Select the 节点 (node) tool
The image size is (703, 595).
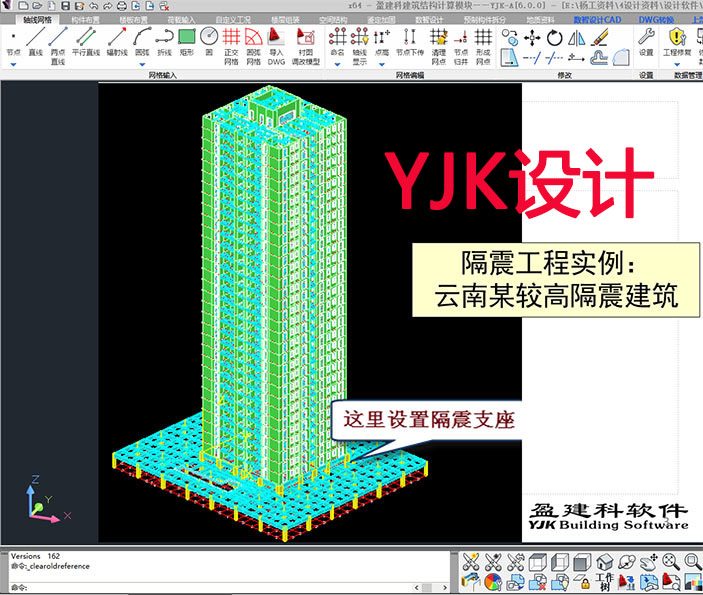[13, 43]
